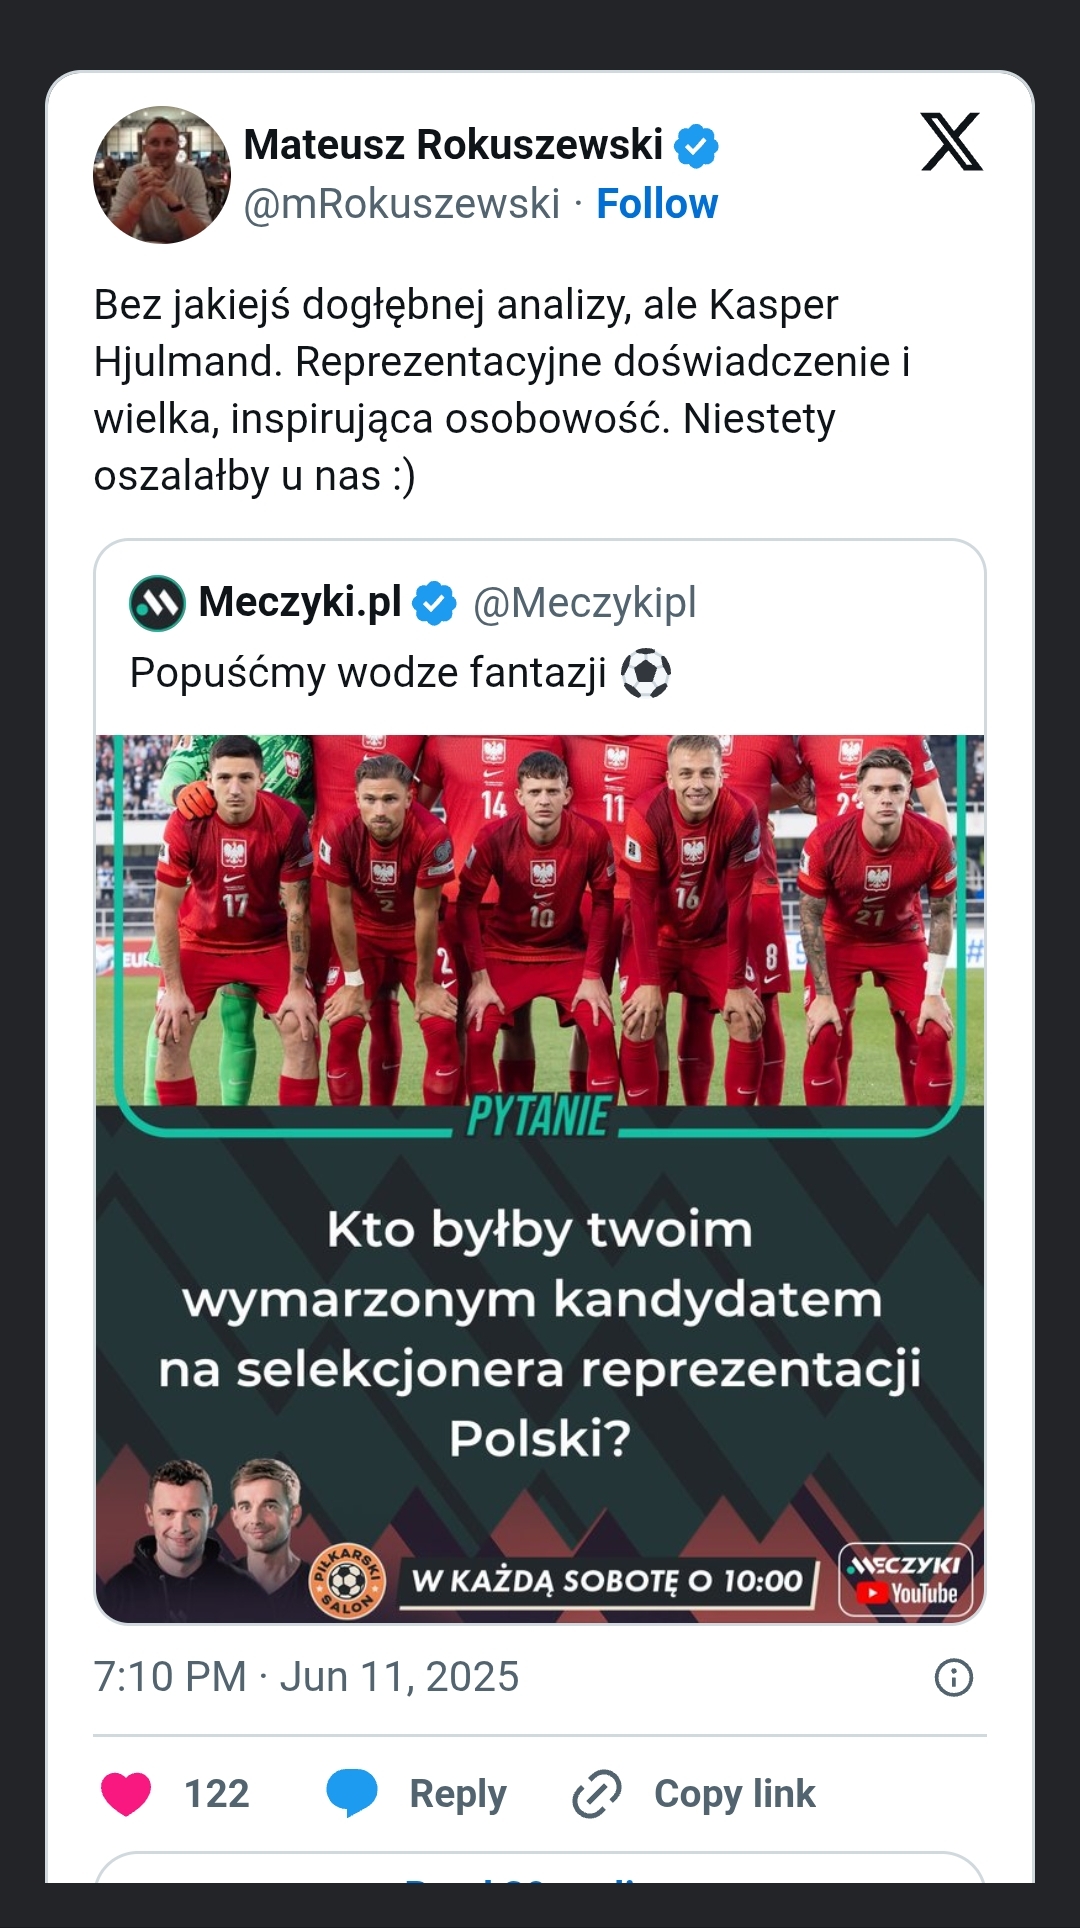Open the quoted Meczyki.pl account name
The height and width of the screenshot is (1928, 1080).
pyautogui.click(x=300, y=602)
